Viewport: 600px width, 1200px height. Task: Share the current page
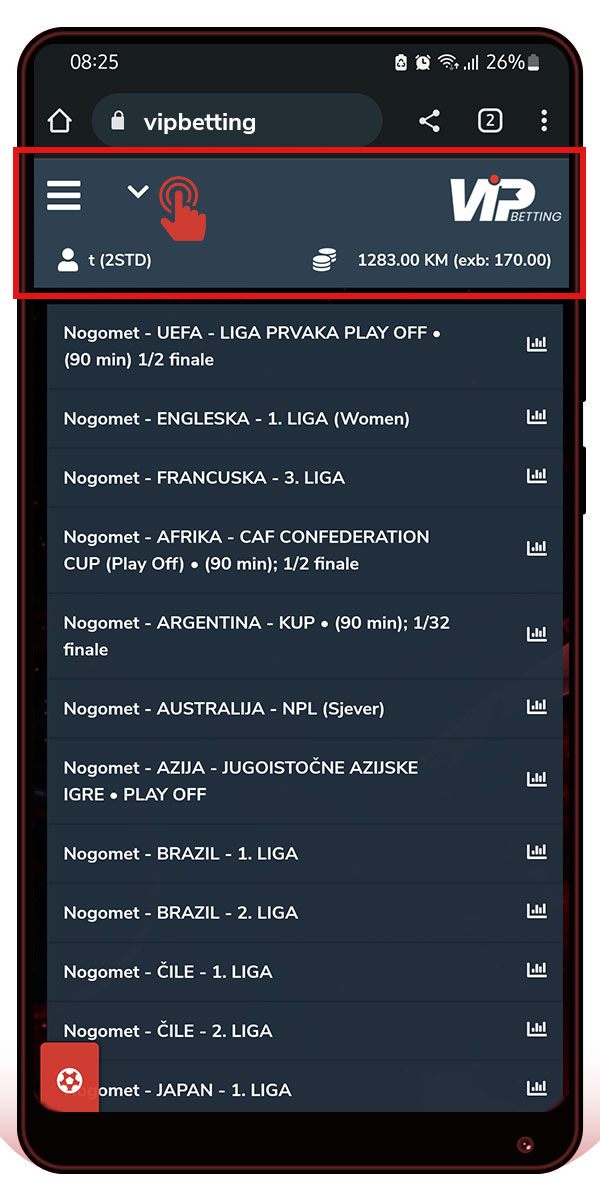coord(429,122)
